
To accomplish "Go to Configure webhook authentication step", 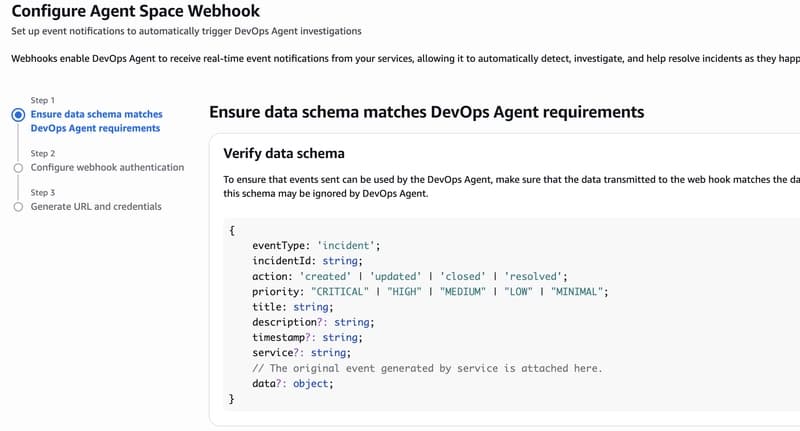I will [x=107, y=167].
